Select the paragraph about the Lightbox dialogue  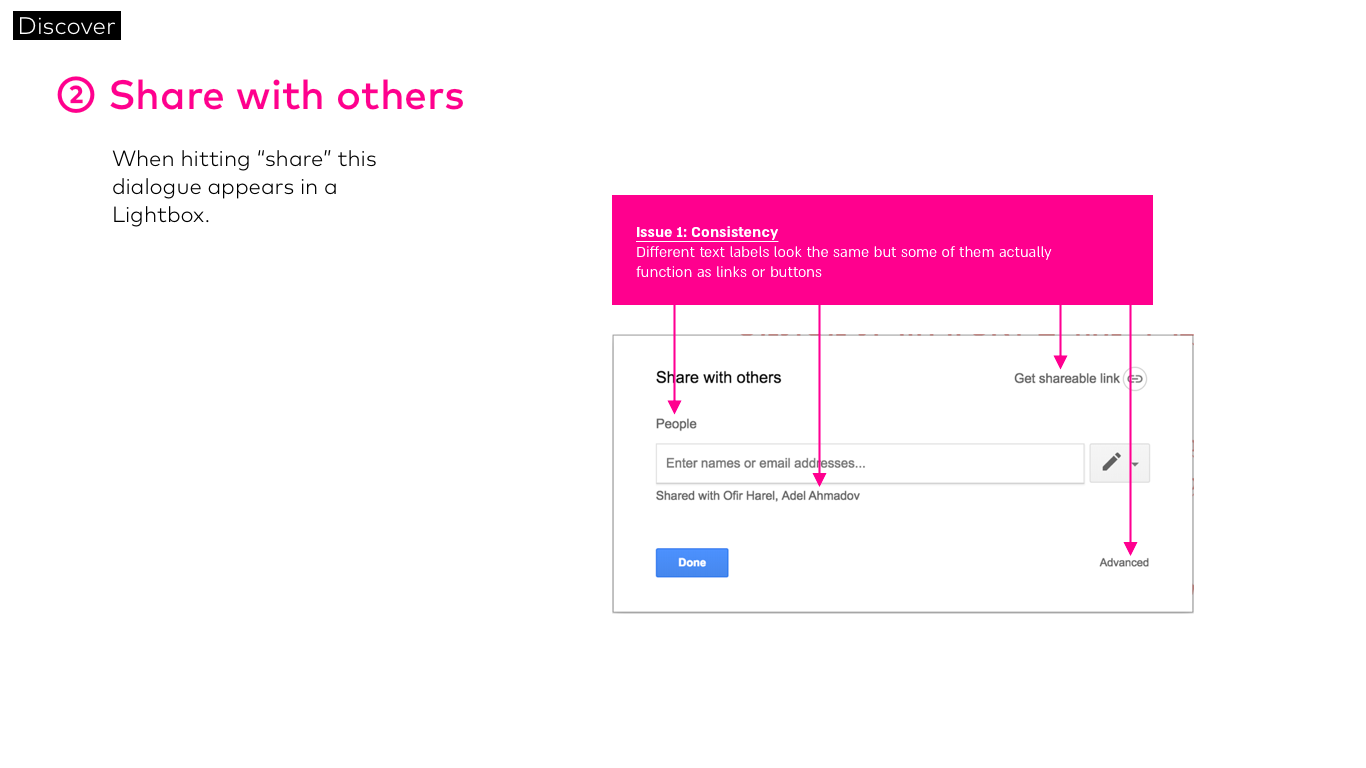pyautogui.click(x=244, y=187)
